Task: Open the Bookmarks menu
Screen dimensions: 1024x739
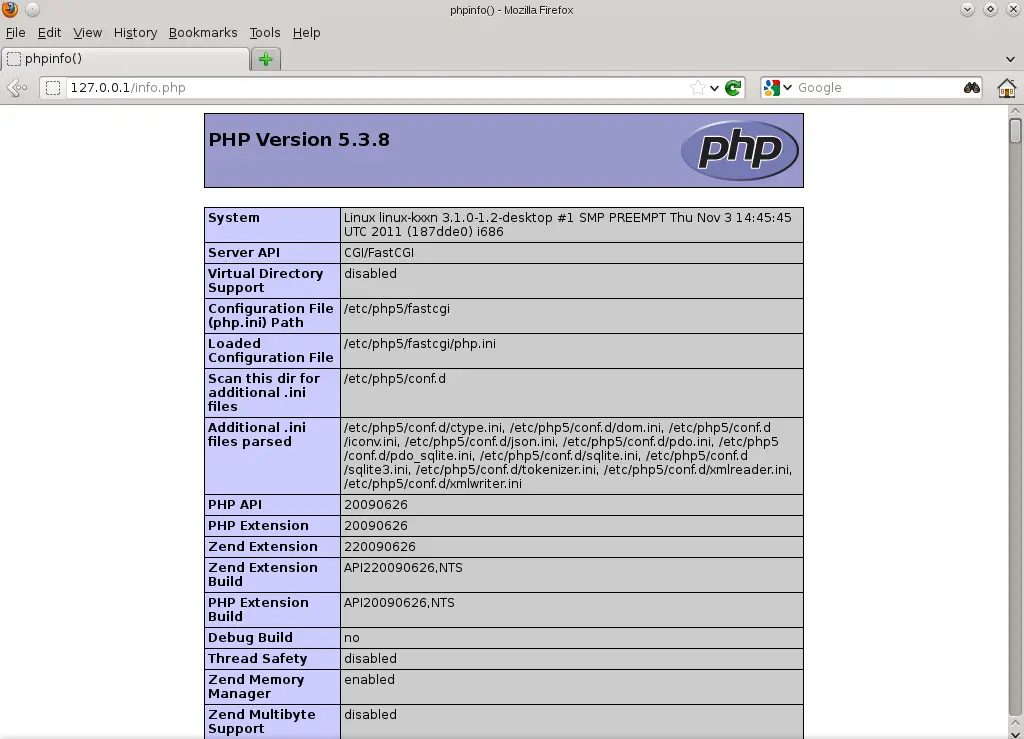Action: pyautogui.click(x=203, y=33)
